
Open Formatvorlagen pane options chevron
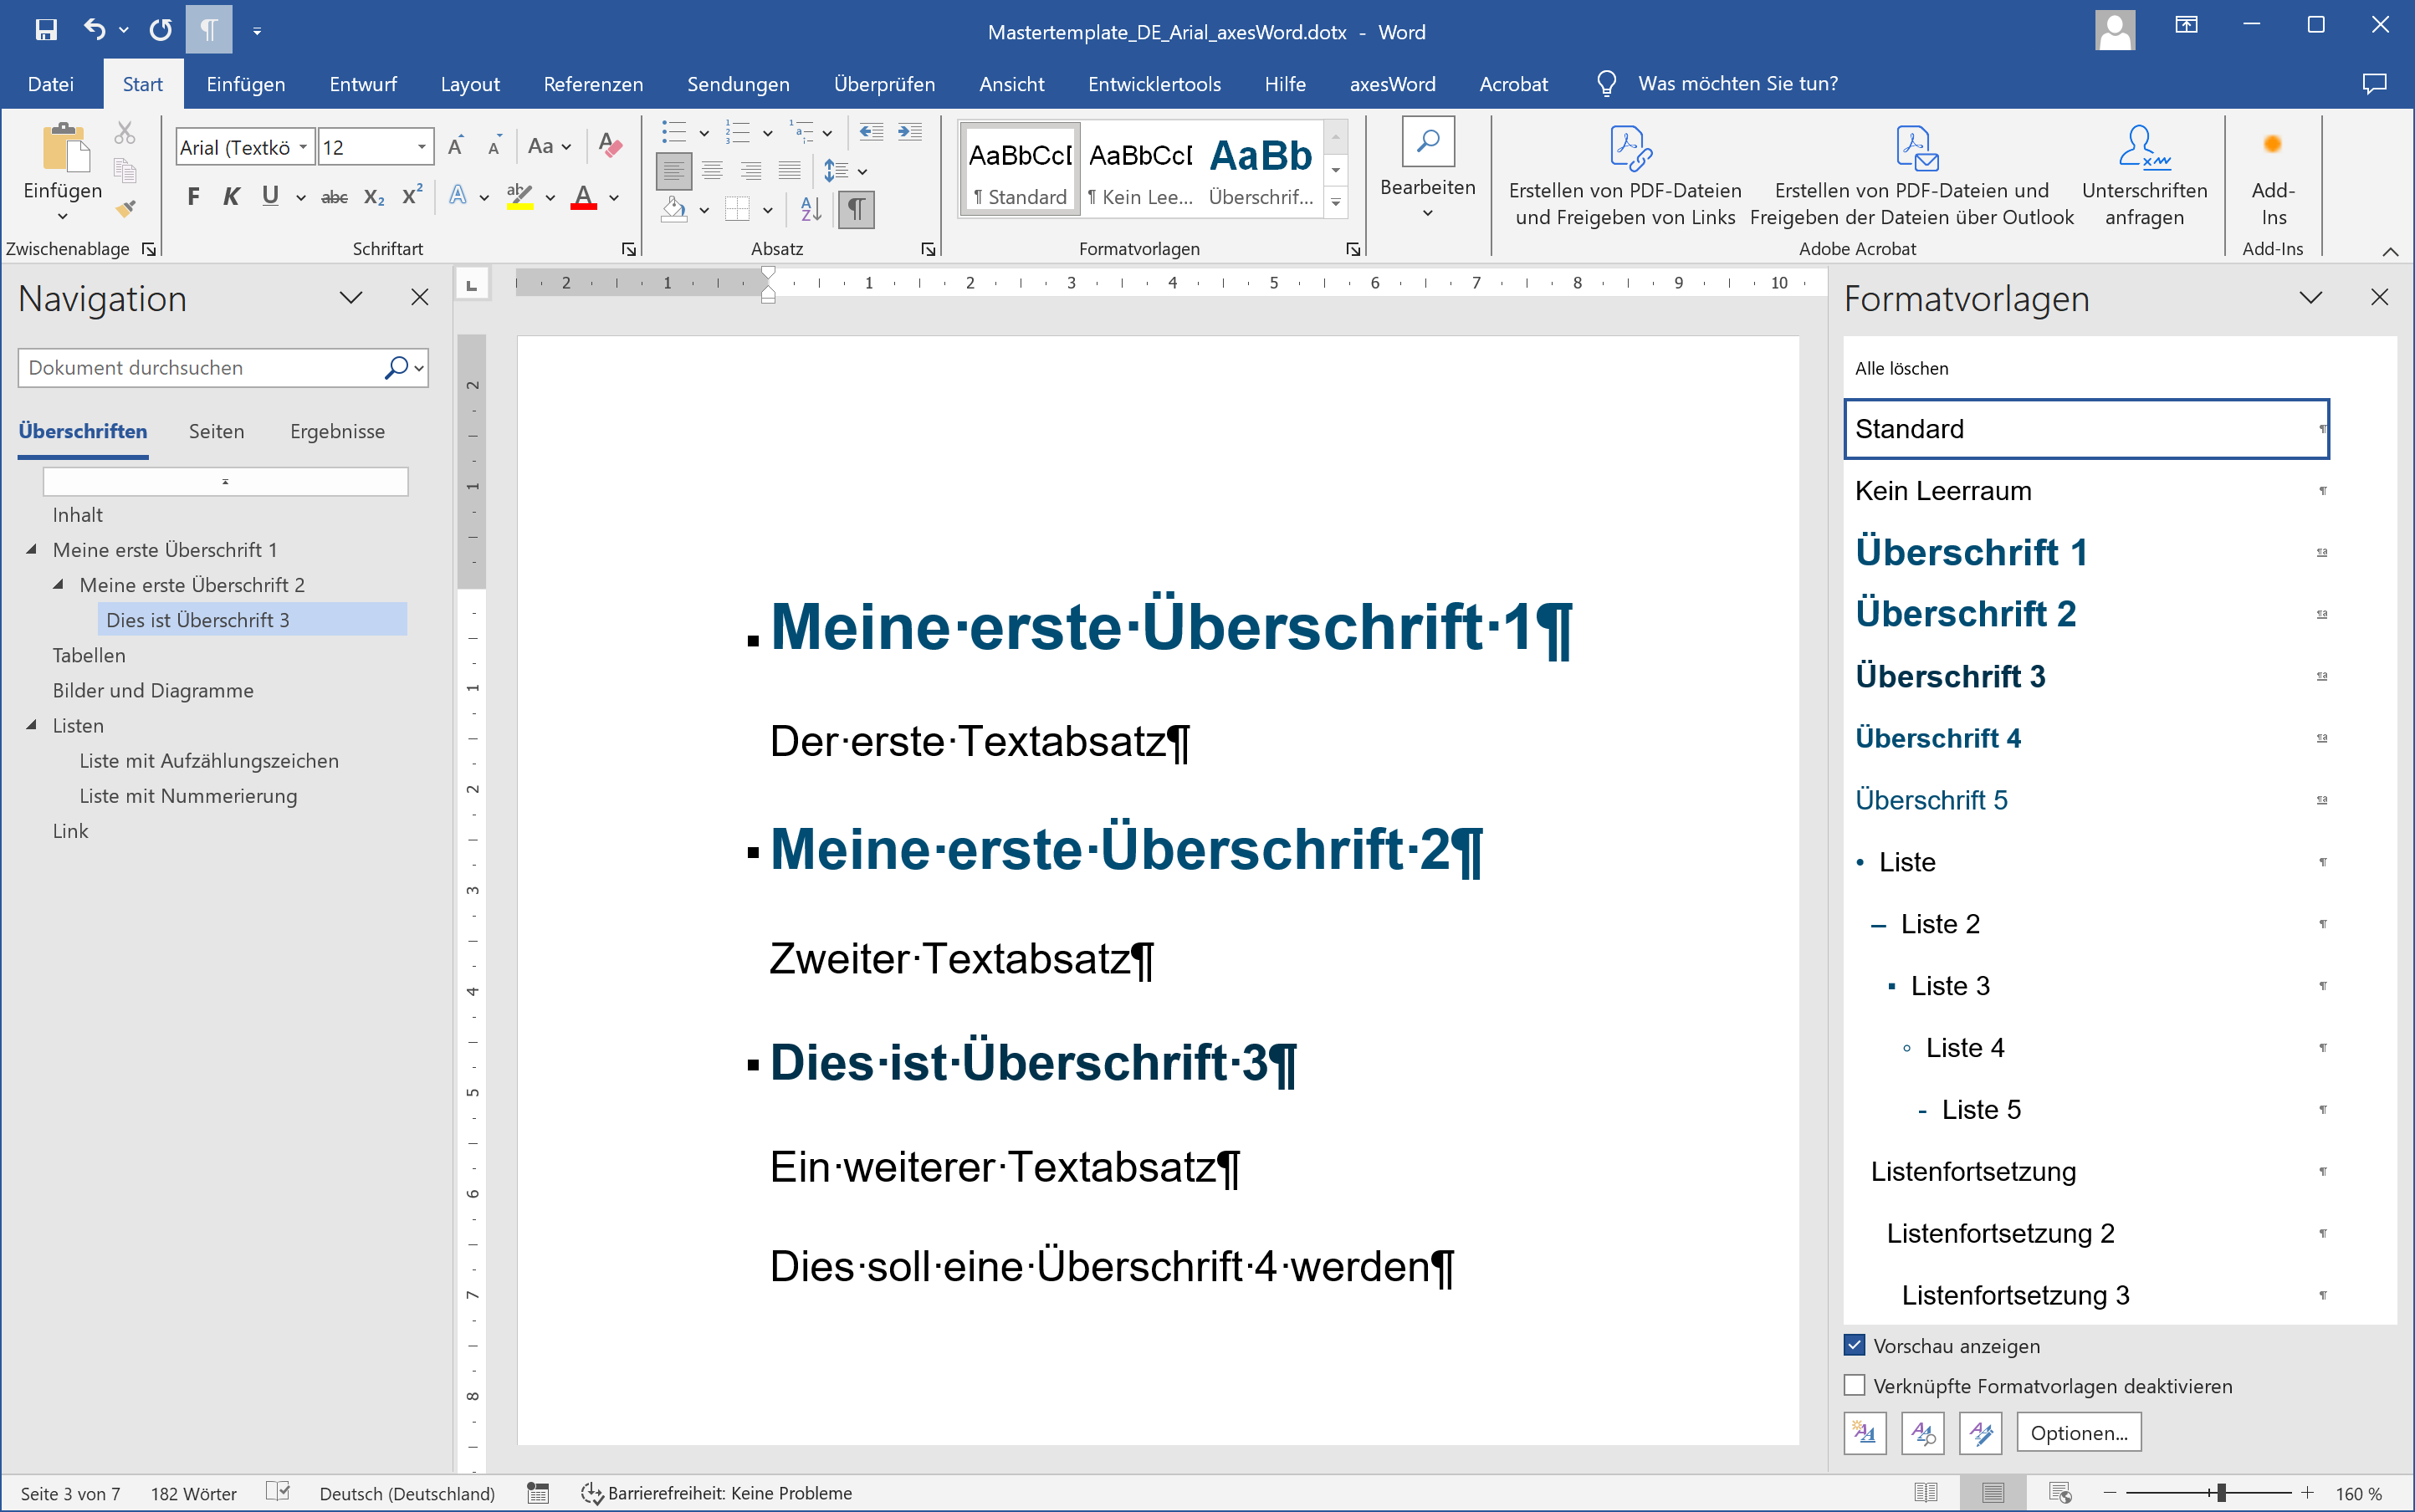click(x=2311, y=298)
